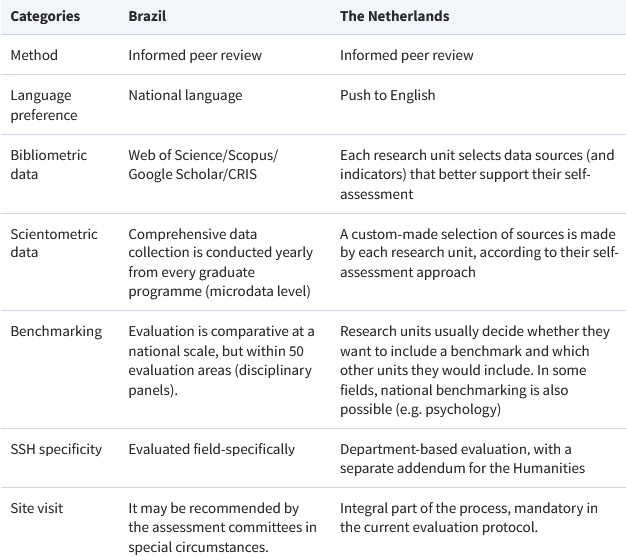Select the Site visit row label
The height and width of the screenshot is (557, 626).
point(37,508)
